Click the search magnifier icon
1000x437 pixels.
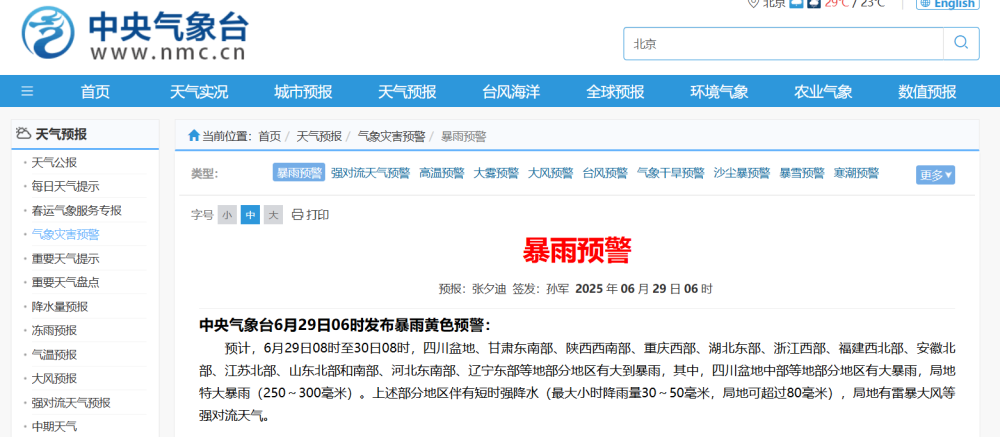tap(960, 43)
